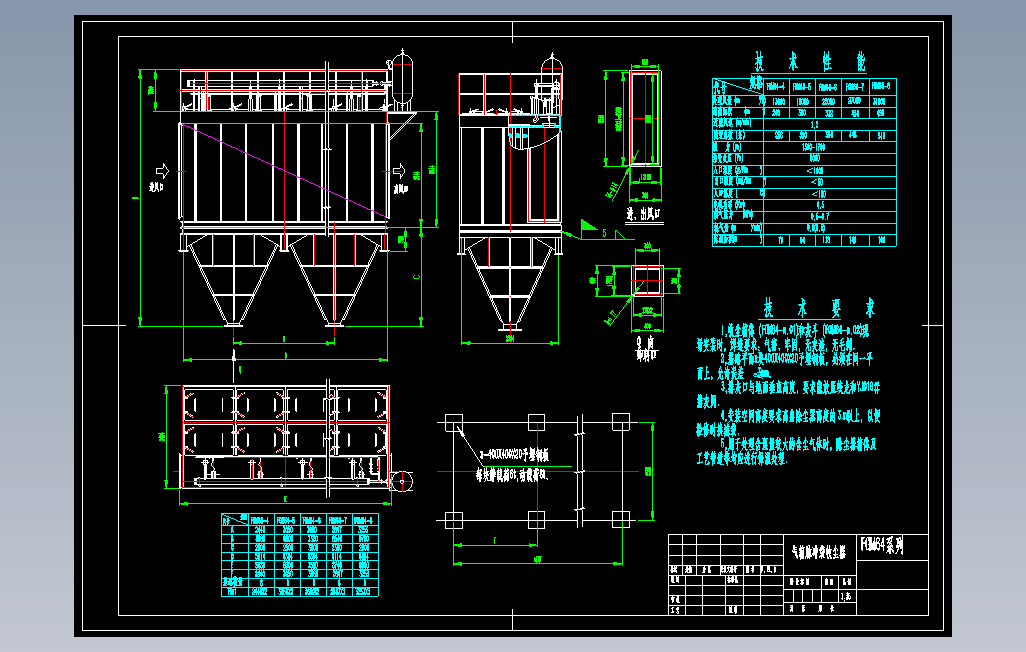Select the square ash outlet flange detail
1026x652 pixels.
[x=648, y=281]
